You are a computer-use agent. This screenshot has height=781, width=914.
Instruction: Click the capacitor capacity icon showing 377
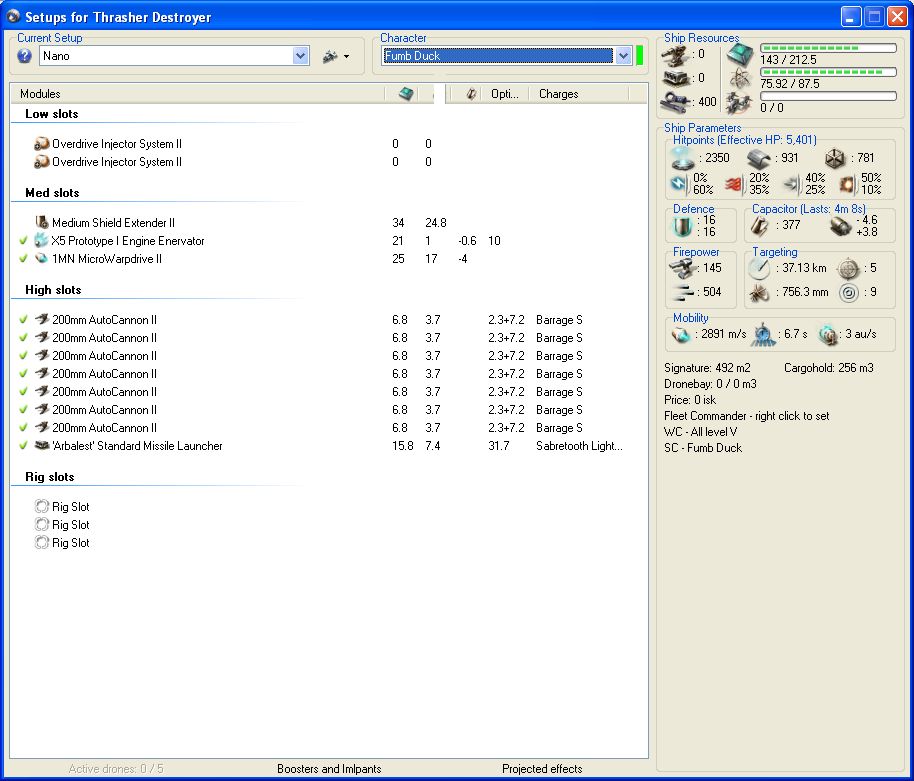[759, 226]
